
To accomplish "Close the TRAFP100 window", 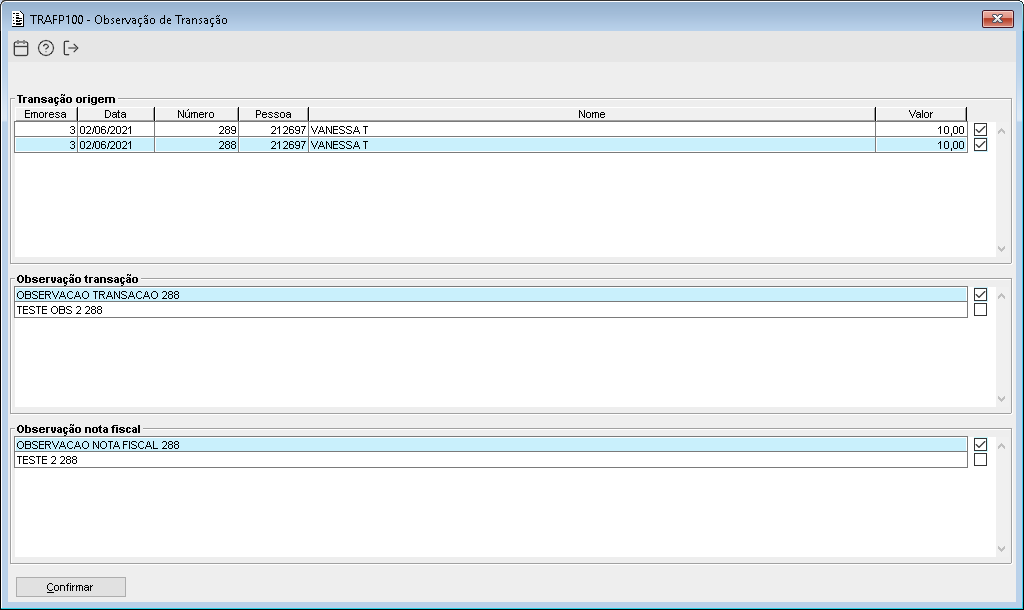I will [x=997, y=19].
